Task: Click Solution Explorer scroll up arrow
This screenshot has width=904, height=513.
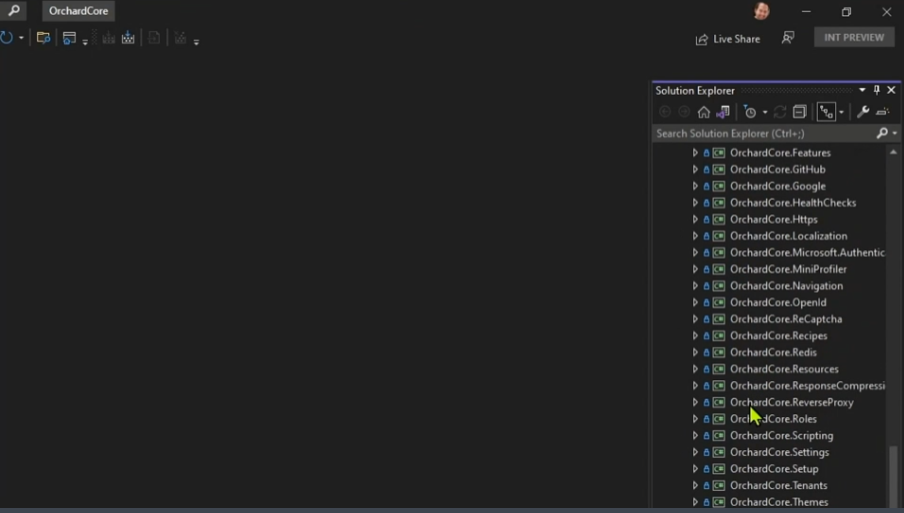Action: click(894, 152)
